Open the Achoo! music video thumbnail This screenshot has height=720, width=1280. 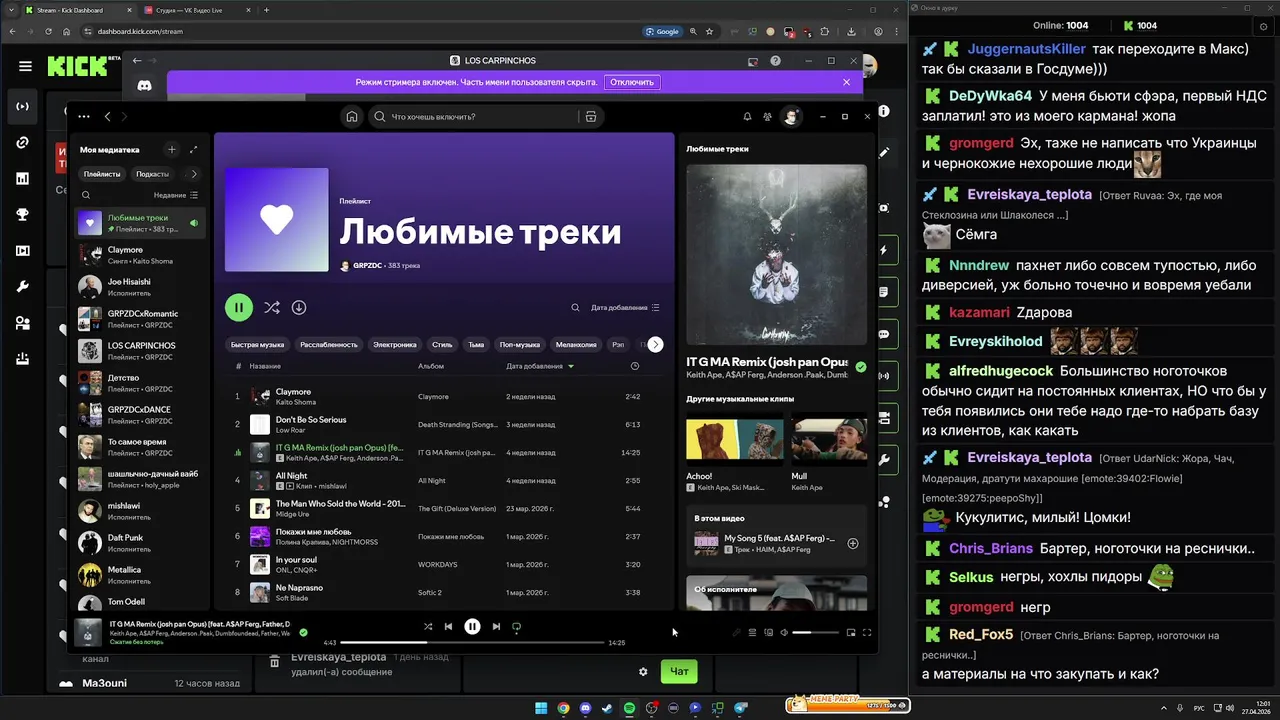coord(734,441)
